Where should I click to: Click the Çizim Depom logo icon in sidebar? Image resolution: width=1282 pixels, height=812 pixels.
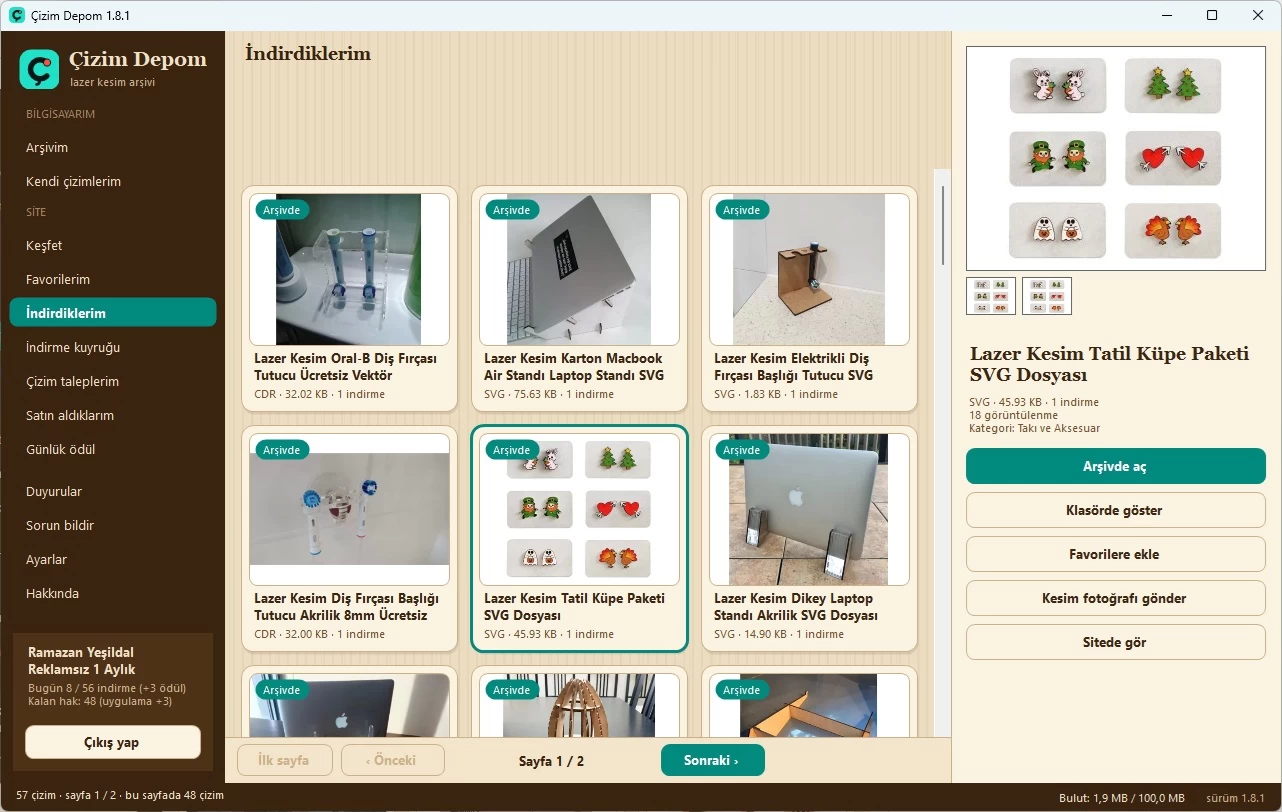click(39, 69)
